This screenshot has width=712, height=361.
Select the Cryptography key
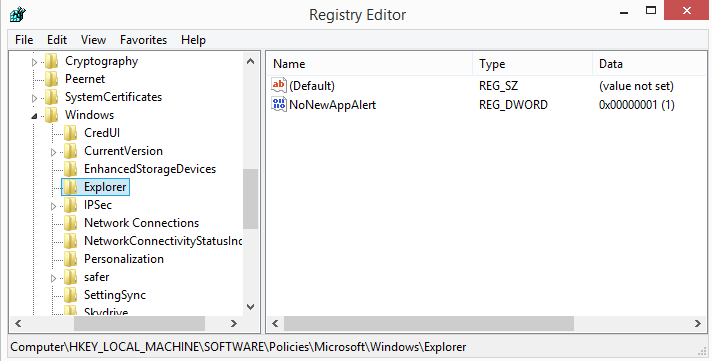tap(102, 61)
